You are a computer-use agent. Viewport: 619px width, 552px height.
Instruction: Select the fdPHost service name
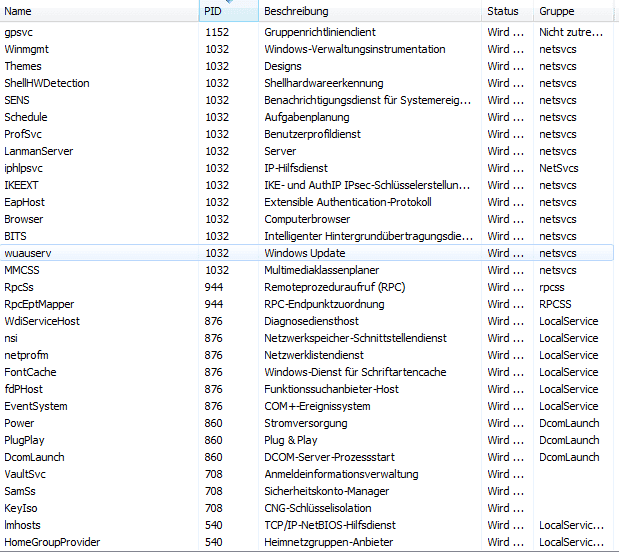point(24,389)
